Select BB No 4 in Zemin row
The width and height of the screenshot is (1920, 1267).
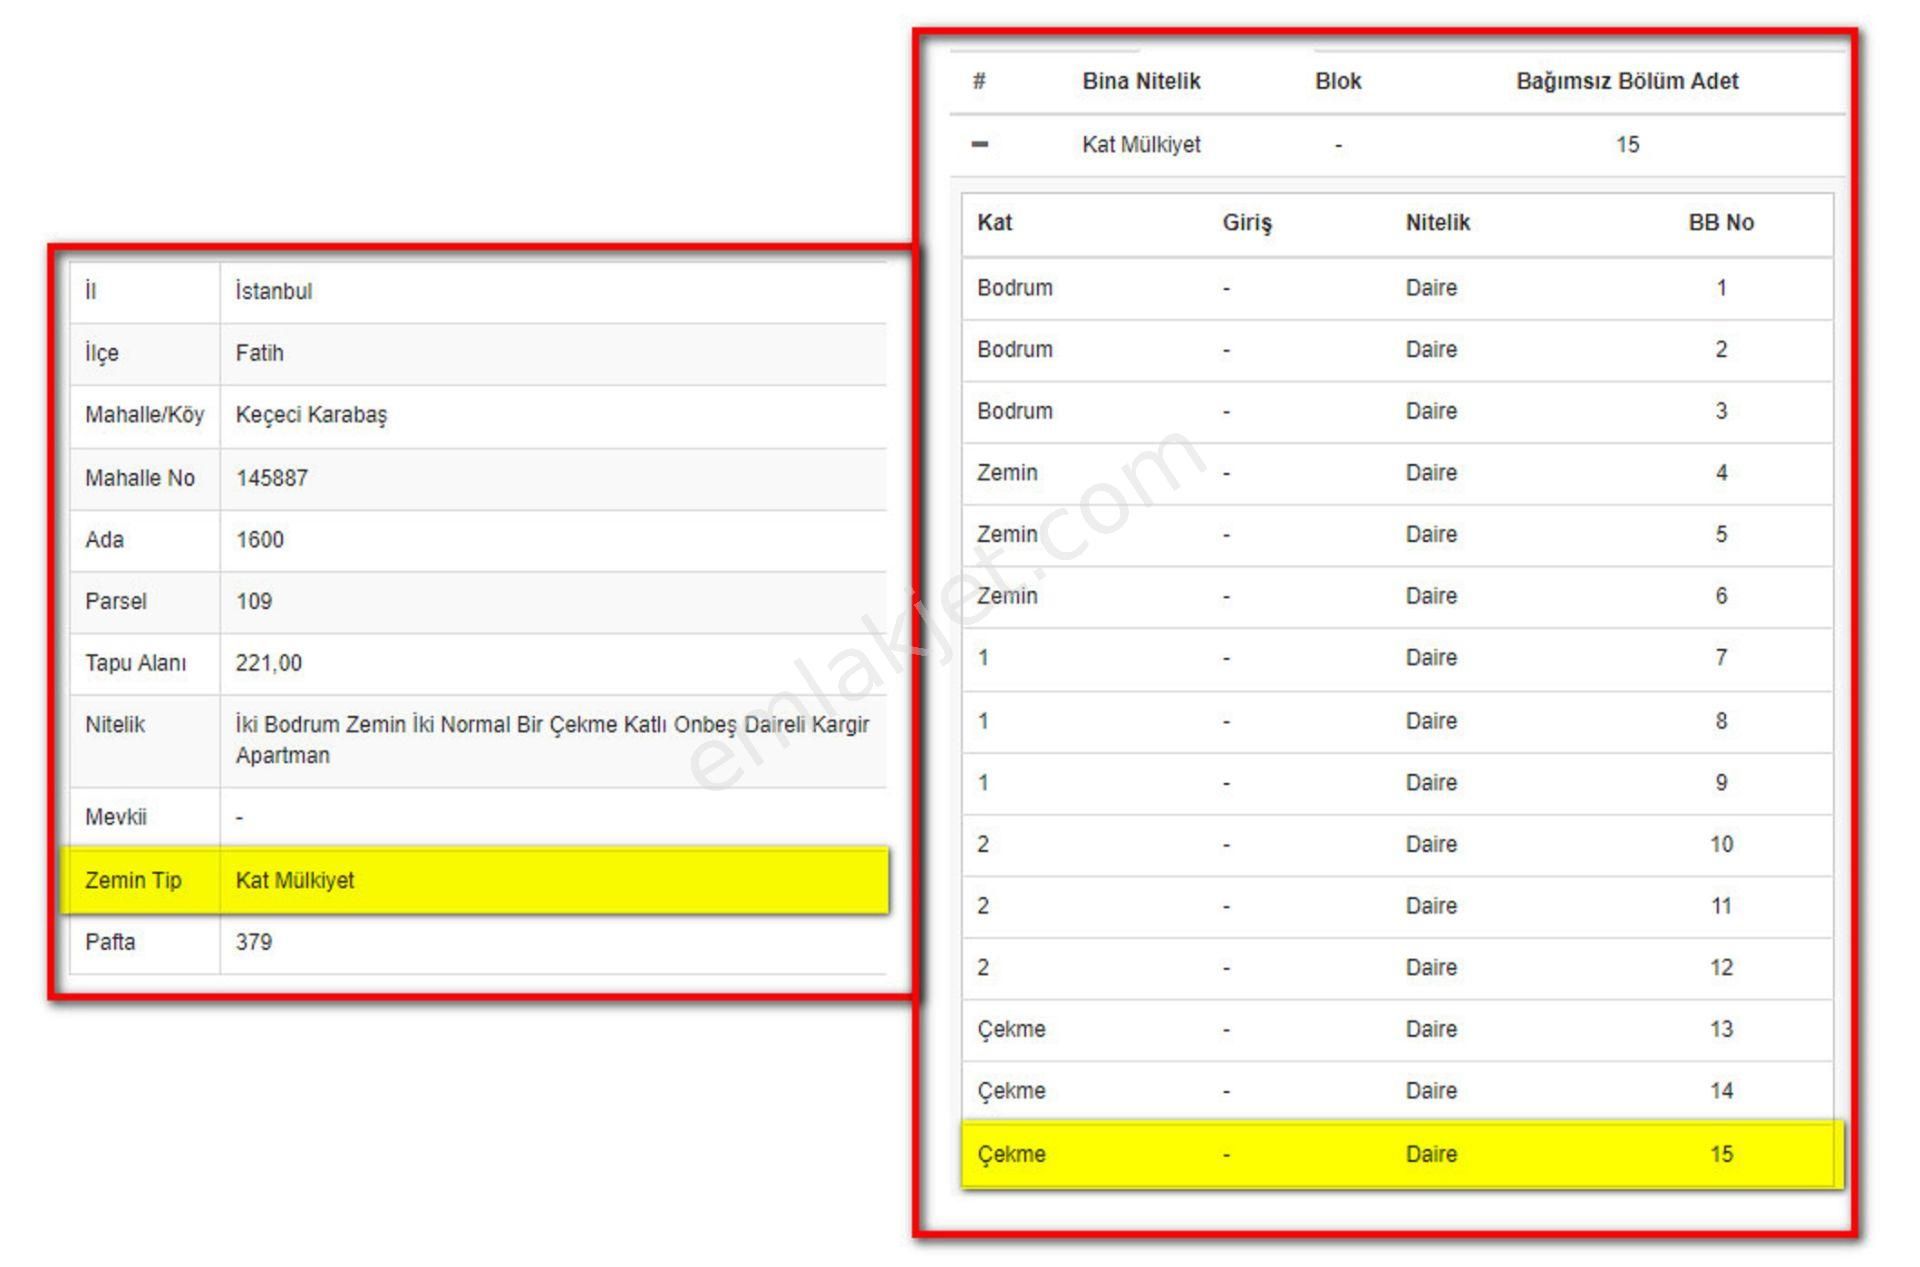click(1721, 473)
